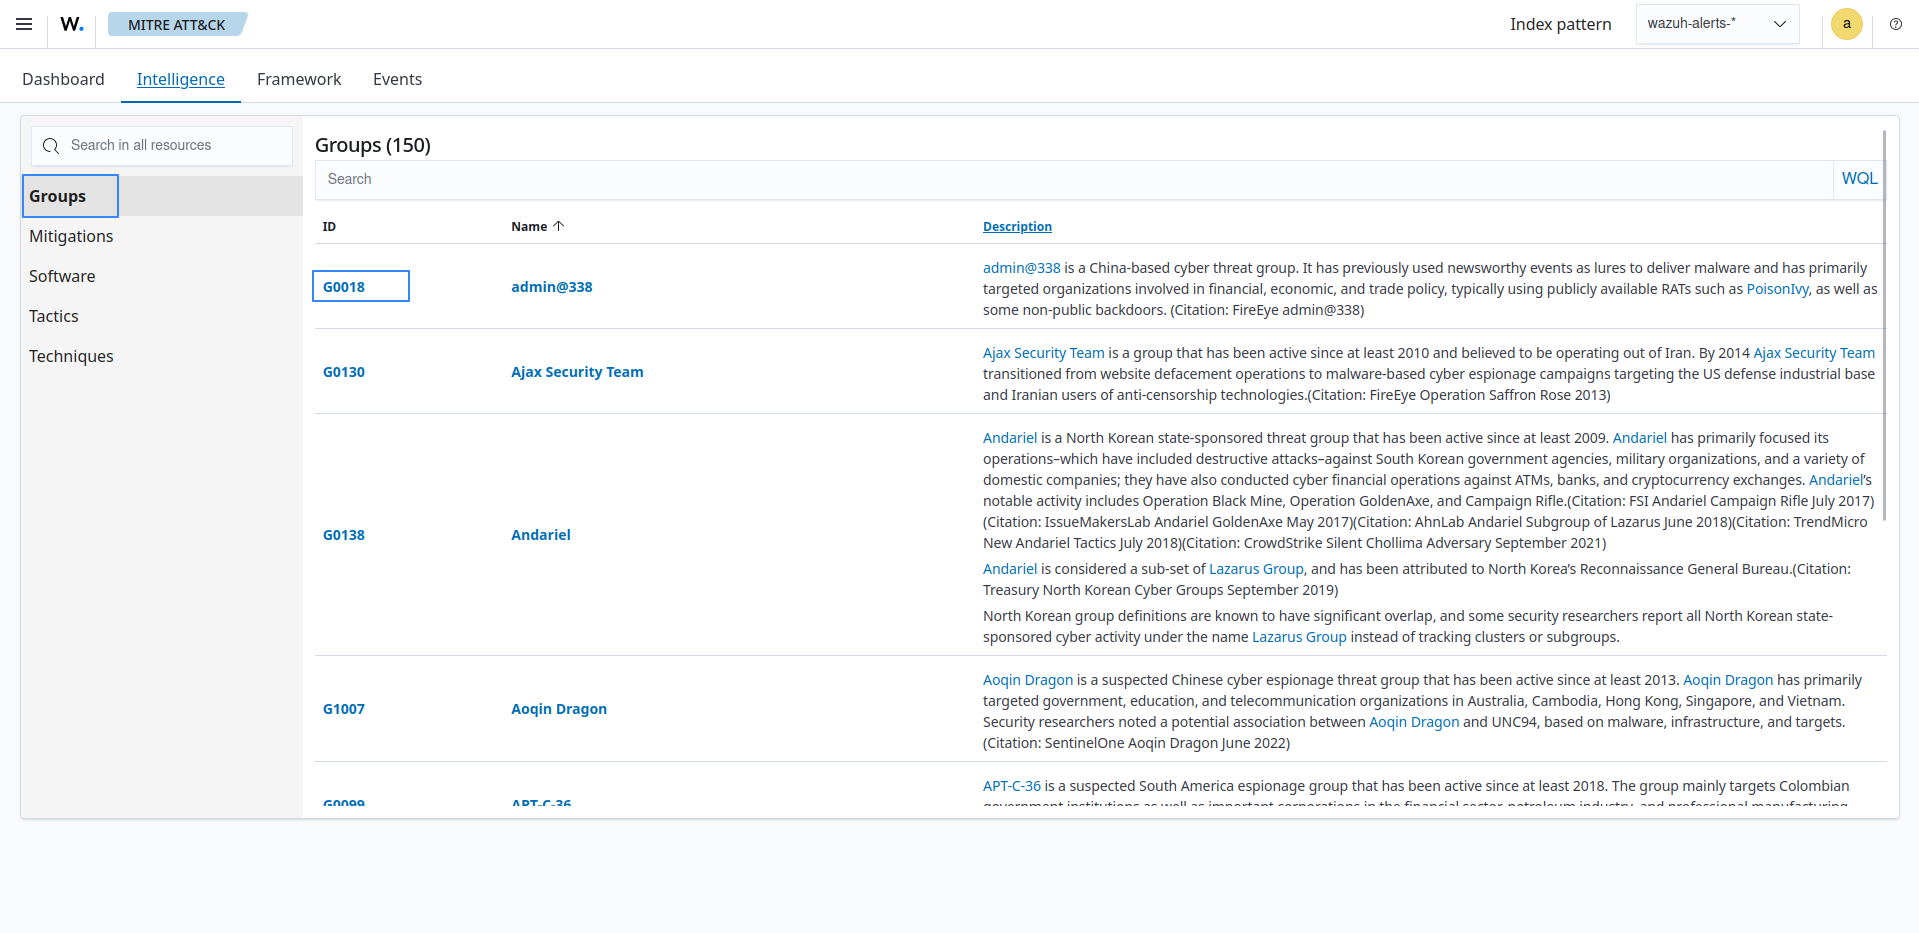Sort groups by the Description column
The image size is (1919, 933).
(1017, 226)
